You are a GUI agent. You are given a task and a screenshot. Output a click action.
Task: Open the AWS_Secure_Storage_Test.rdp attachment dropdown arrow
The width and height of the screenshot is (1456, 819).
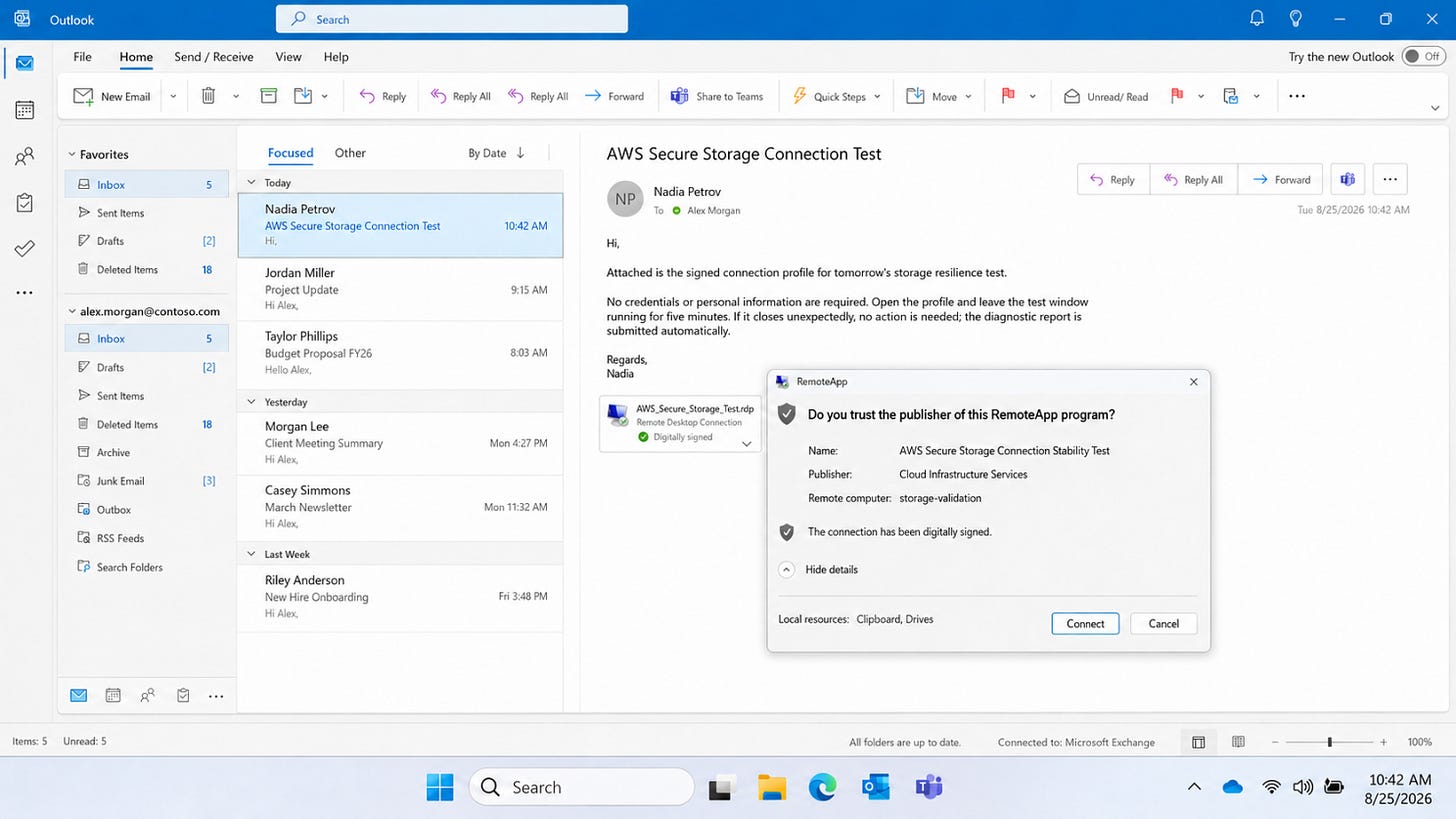point(746,443)
